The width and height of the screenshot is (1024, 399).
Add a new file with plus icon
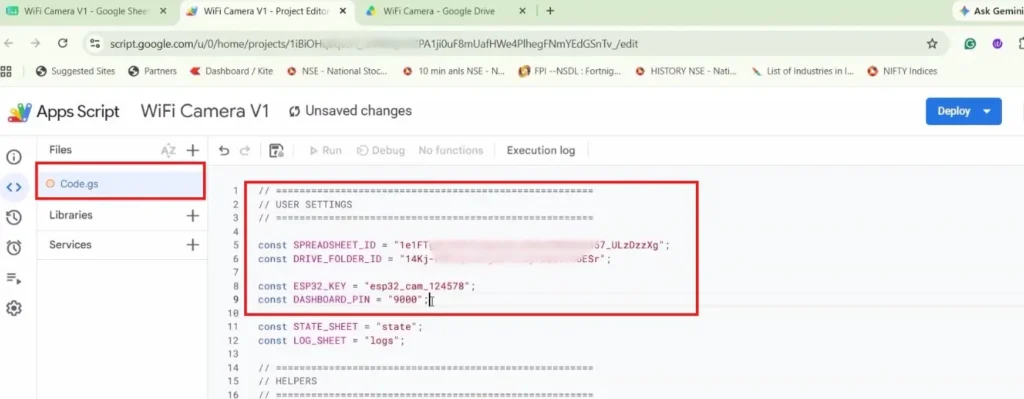pyautogui.click(x=193, y=151)
